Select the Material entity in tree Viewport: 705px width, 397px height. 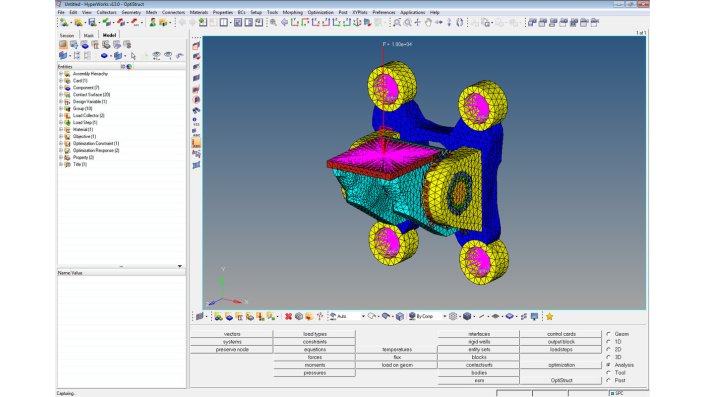83,129
